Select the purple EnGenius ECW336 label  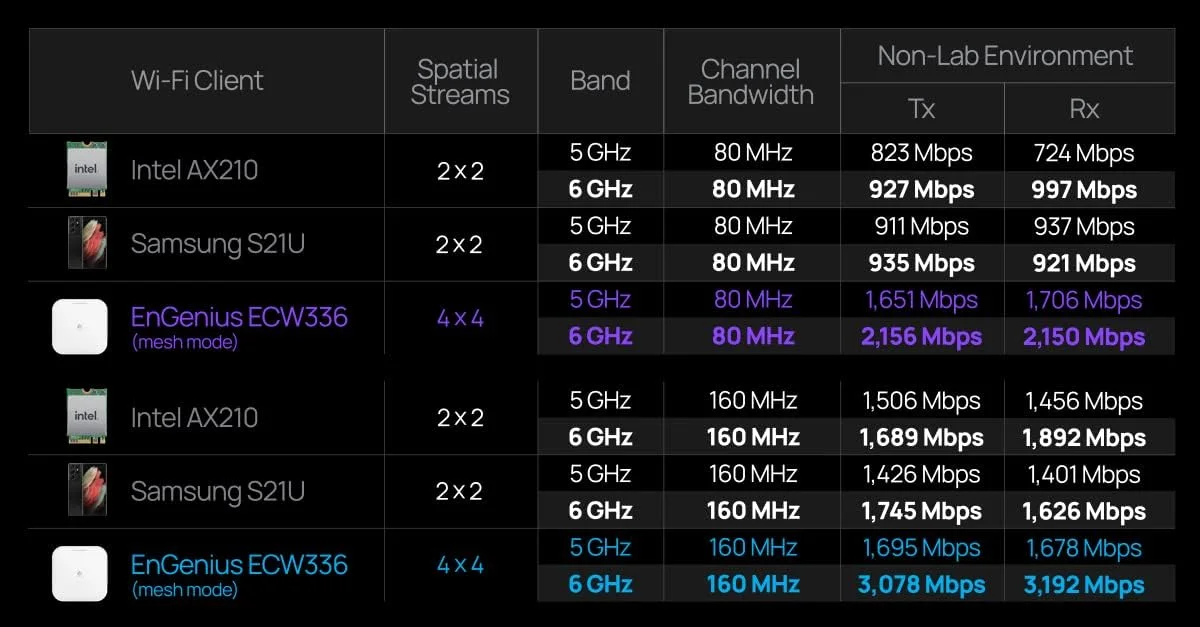[x=239, y=318]
